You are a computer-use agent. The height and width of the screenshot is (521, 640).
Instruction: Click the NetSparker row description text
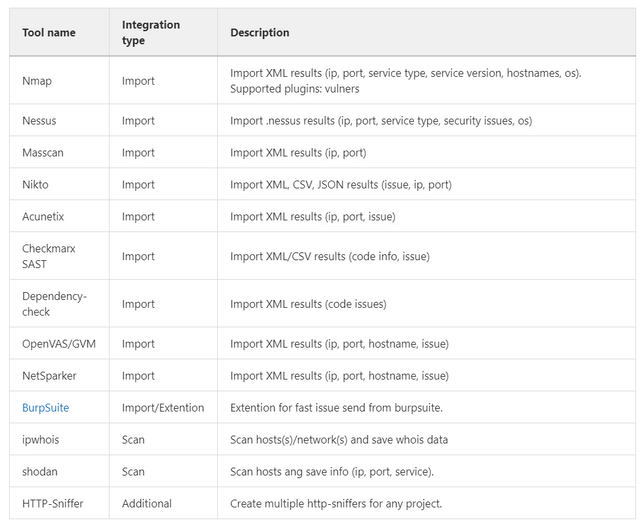pos(339,376)
